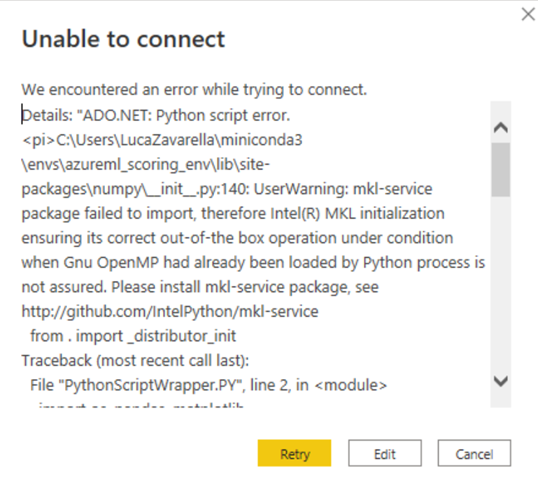Click the 'package failed to import' line

(233, 214)
